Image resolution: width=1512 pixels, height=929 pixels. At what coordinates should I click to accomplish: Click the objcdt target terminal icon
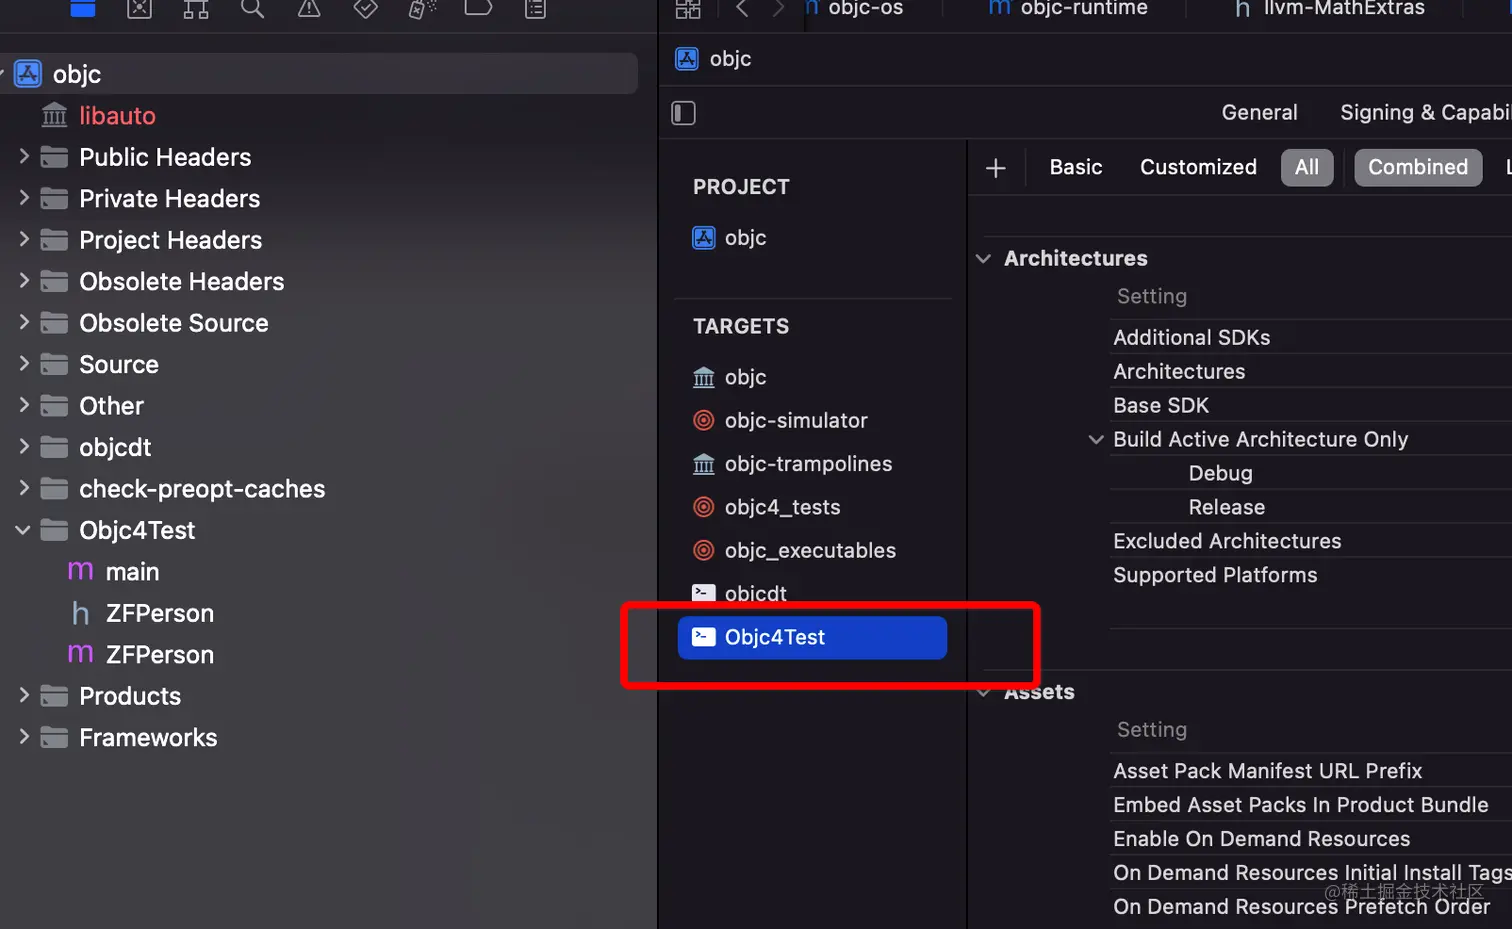[704, 593]
